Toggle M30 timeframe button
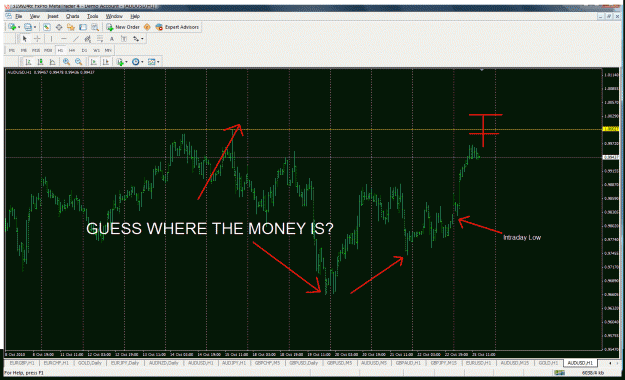 click(x=48, y=51)
